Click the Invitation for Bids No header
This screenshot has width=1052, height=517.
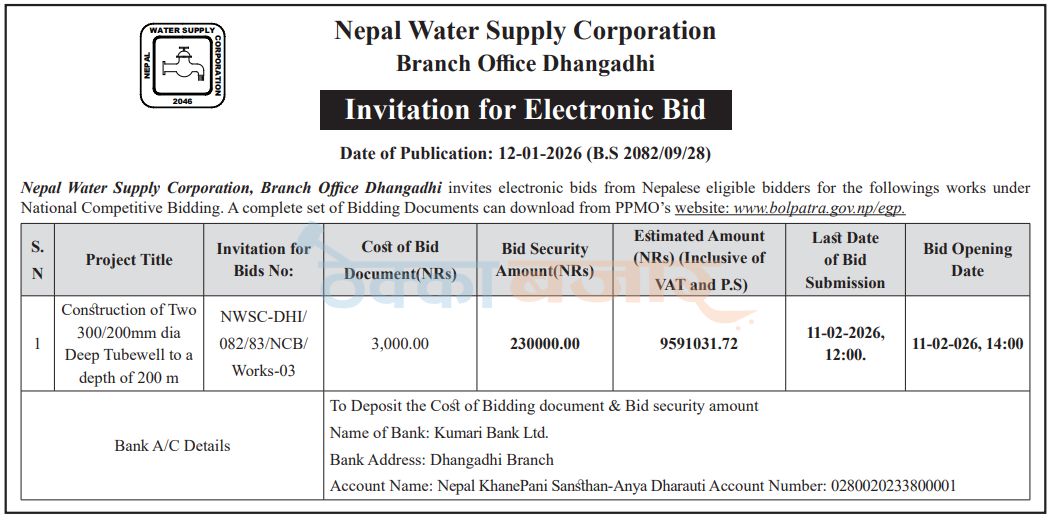[263, 260]
